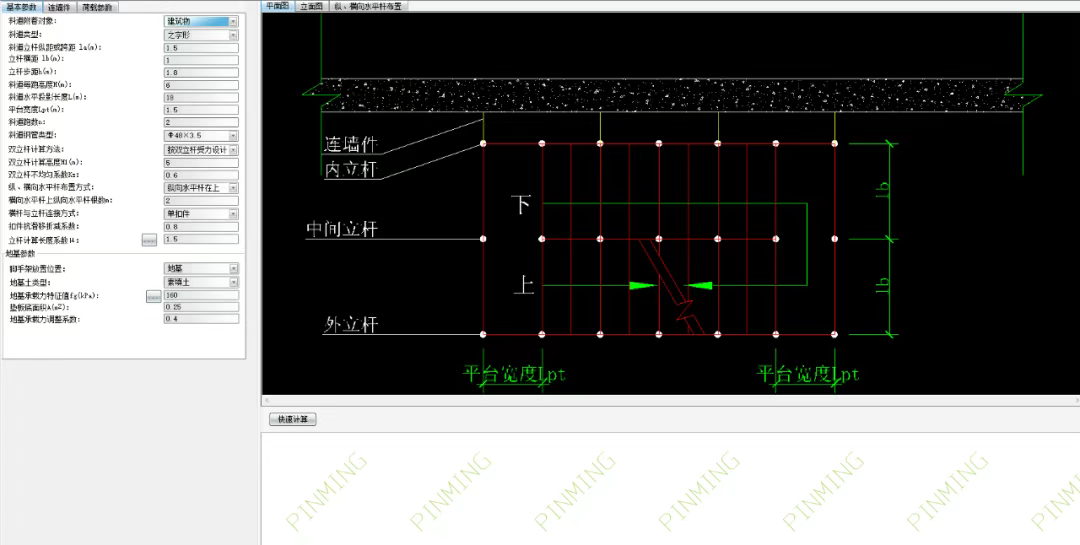Open the 脚手架放置位置 dropdown (地基)
Image resolution: width=1080 pixels, height=545 pixels.
[201, 268]
